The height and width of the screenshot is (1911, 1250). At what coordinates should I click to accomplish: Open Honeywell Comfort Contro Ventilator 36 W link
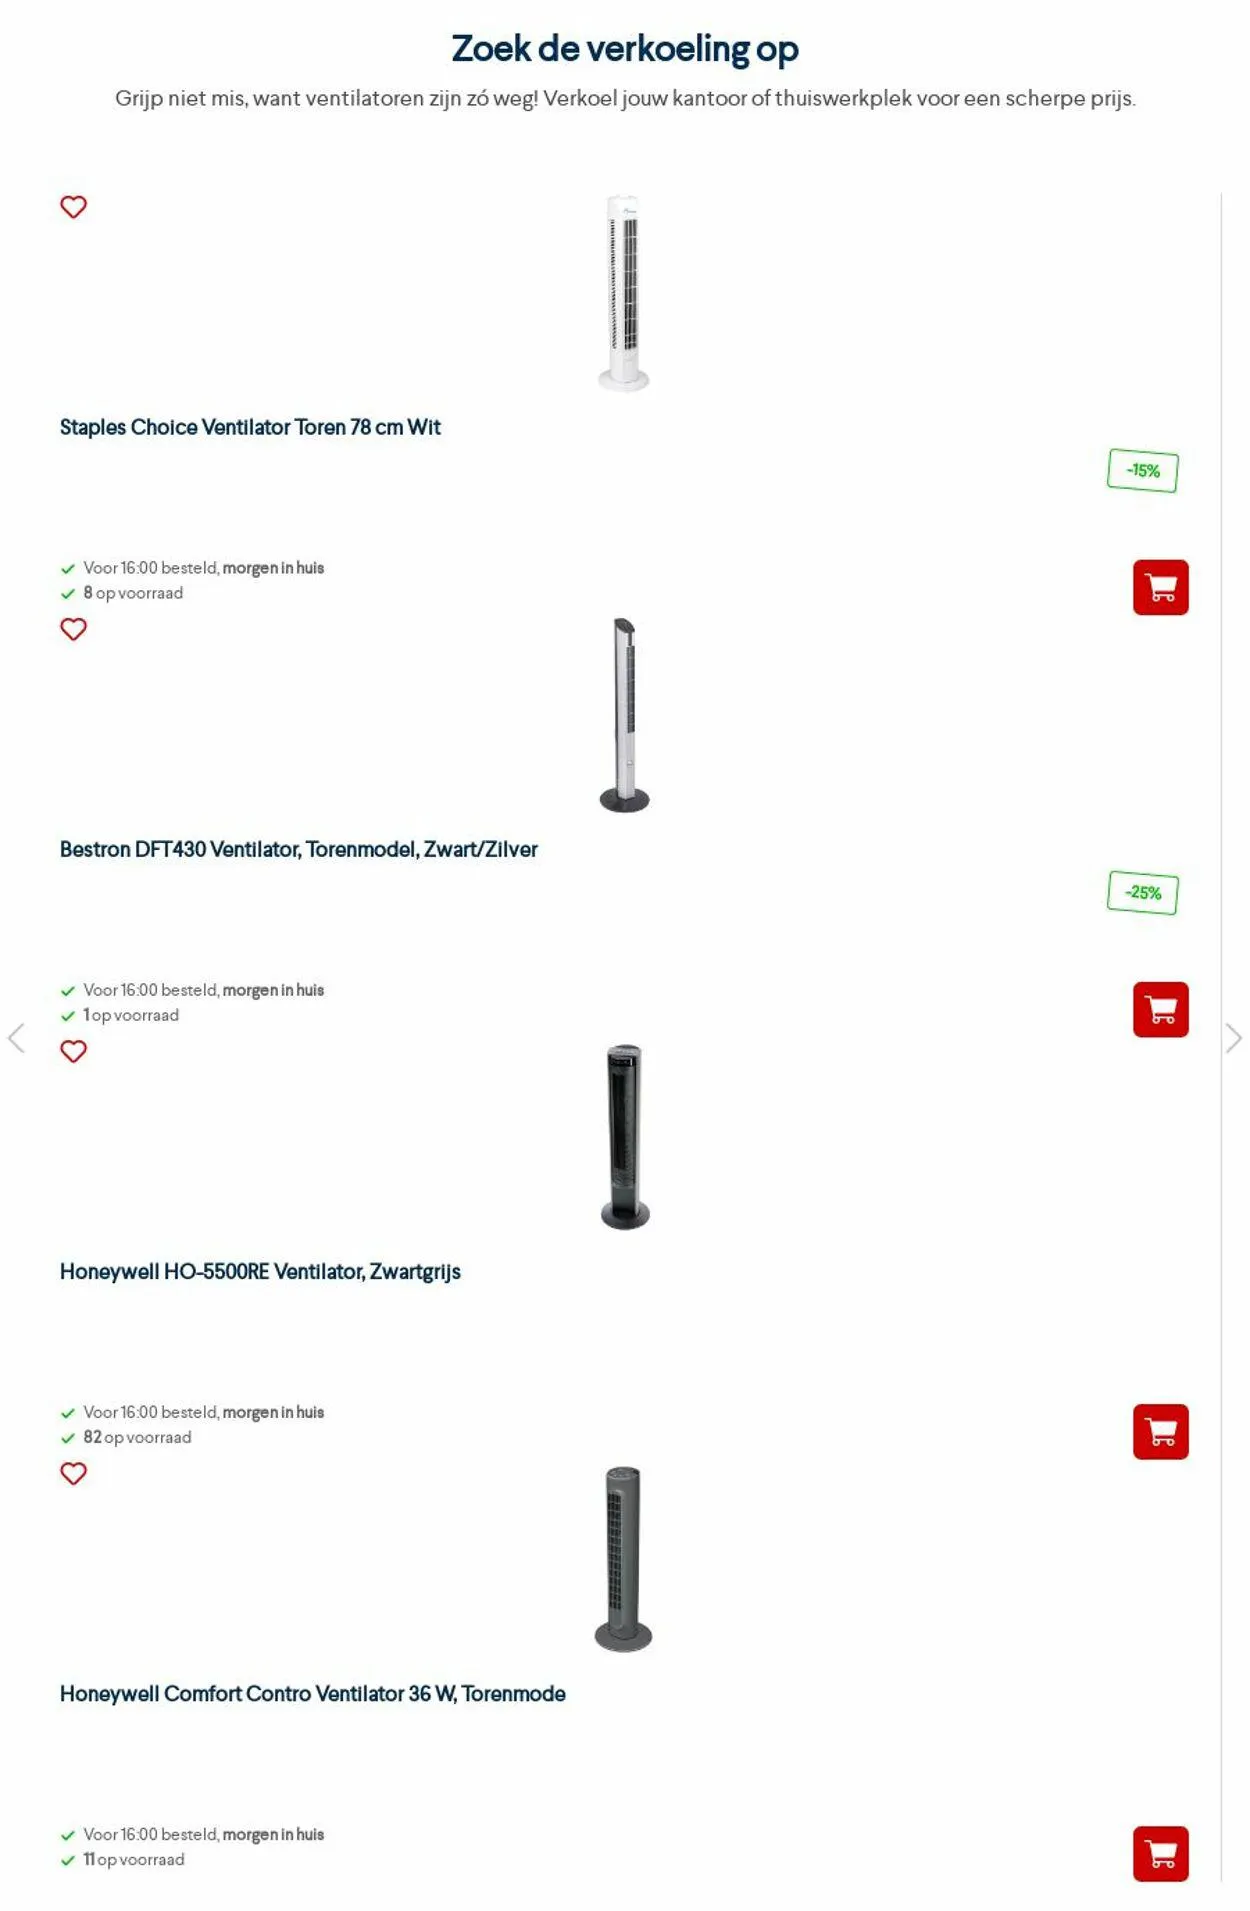coord(313,1693)
